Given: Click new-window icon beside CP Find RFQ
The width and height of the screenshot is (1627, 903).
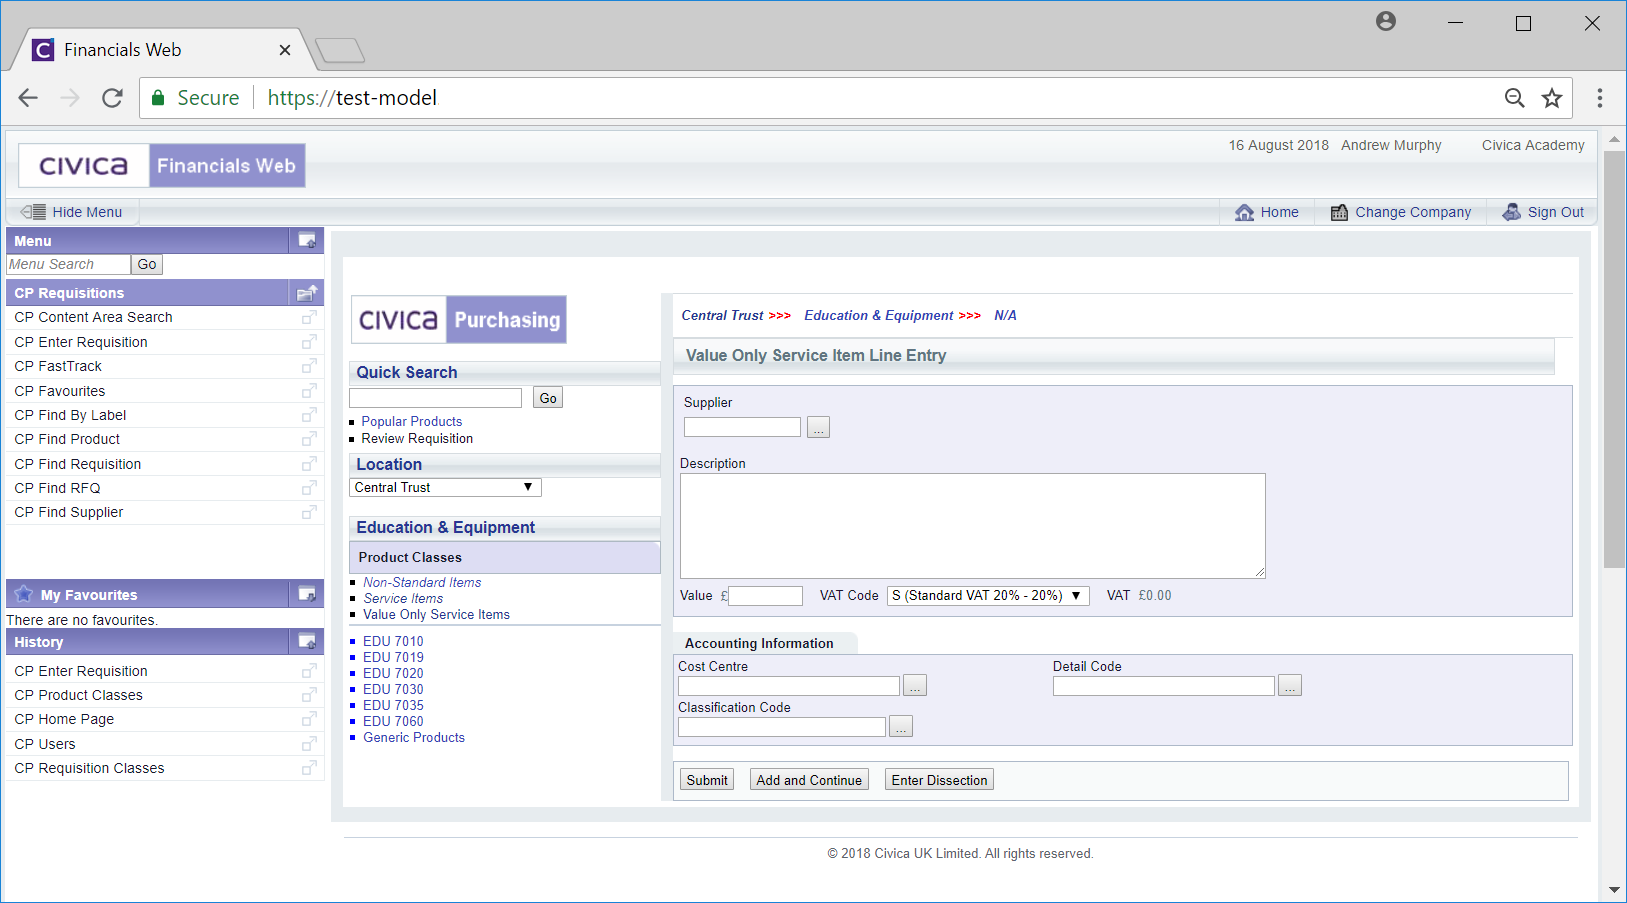Looking at the screenshot, I should (x=309, y=488).
